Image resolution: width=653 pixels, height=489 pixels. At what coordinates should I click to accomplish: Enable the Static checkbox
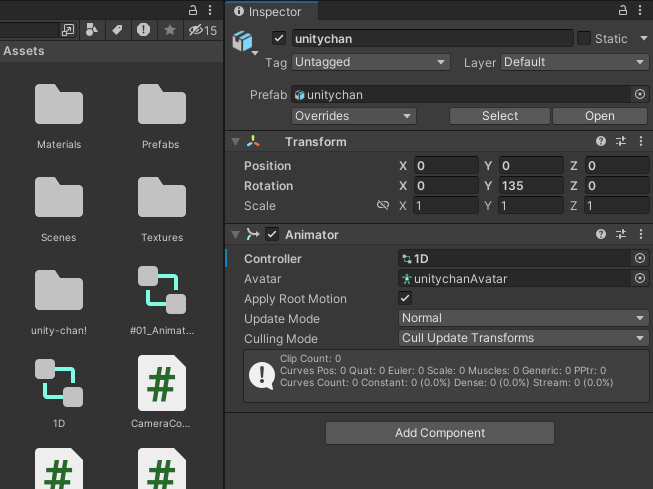pyautogui.click(x=584, y=38)
